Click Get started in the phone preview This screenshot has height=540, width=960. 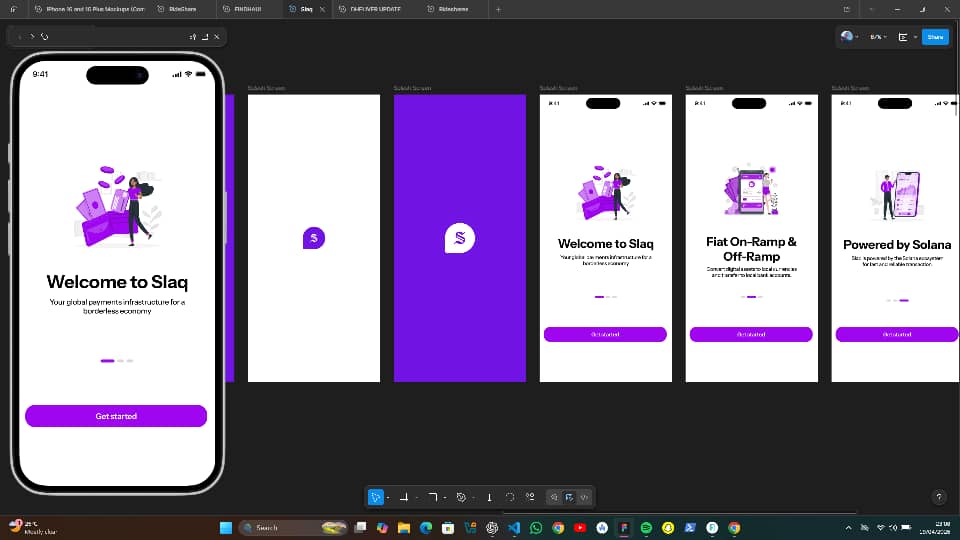point(116,416)
